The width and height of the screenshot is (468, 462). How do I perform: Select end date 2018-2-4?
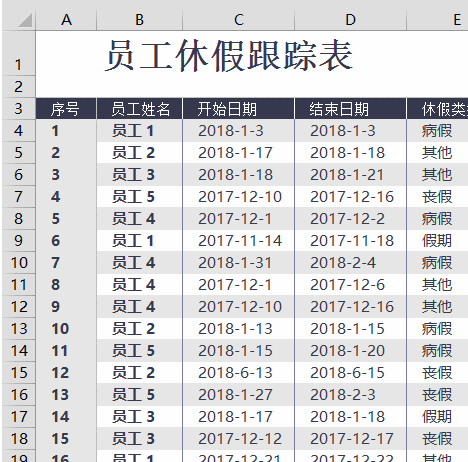coord(350,263)
